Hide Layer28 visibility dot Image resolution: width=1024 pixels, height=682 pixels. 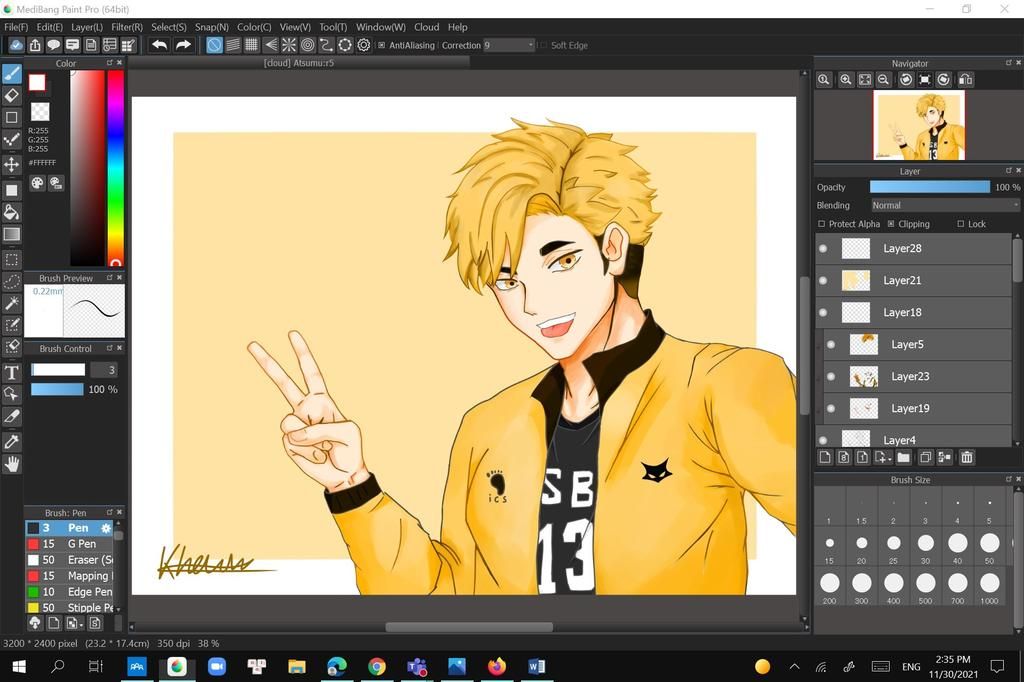[x=823, y=248]
